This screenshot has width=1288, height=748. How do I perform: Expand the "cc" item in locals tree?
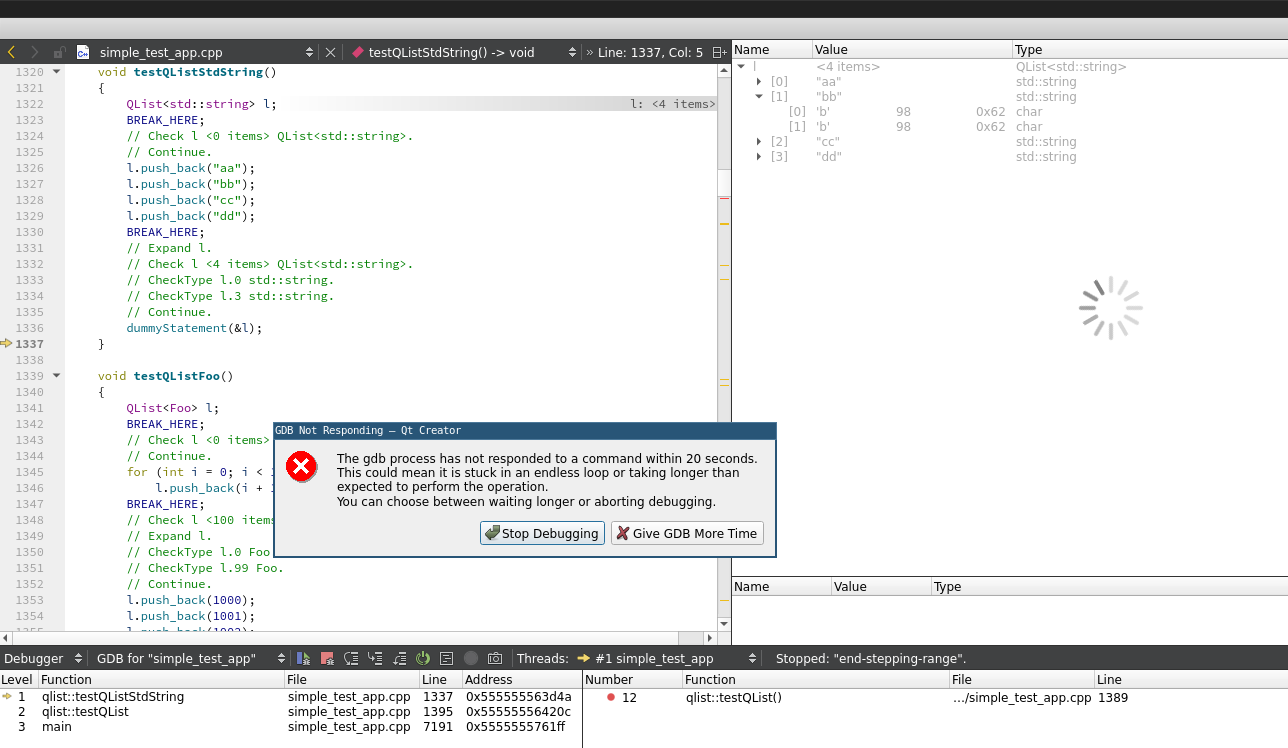coord(759,142)
